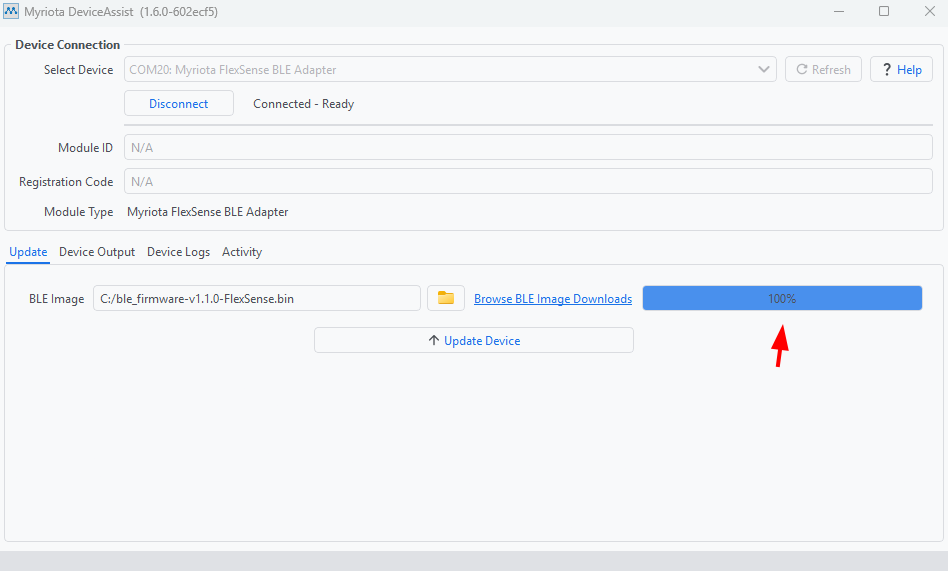Click the 100% progress bar

(782, 298)
